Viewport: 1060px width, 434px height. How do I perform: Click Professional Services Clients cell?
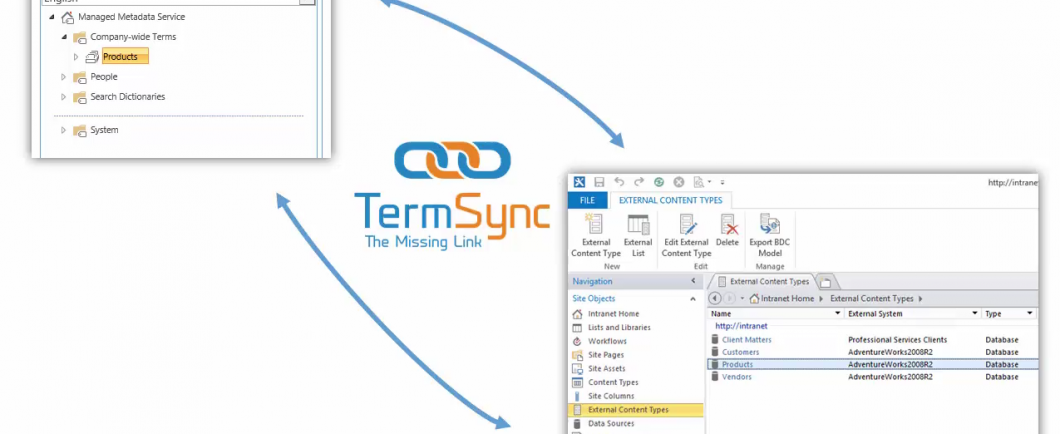tap(897, 340)
